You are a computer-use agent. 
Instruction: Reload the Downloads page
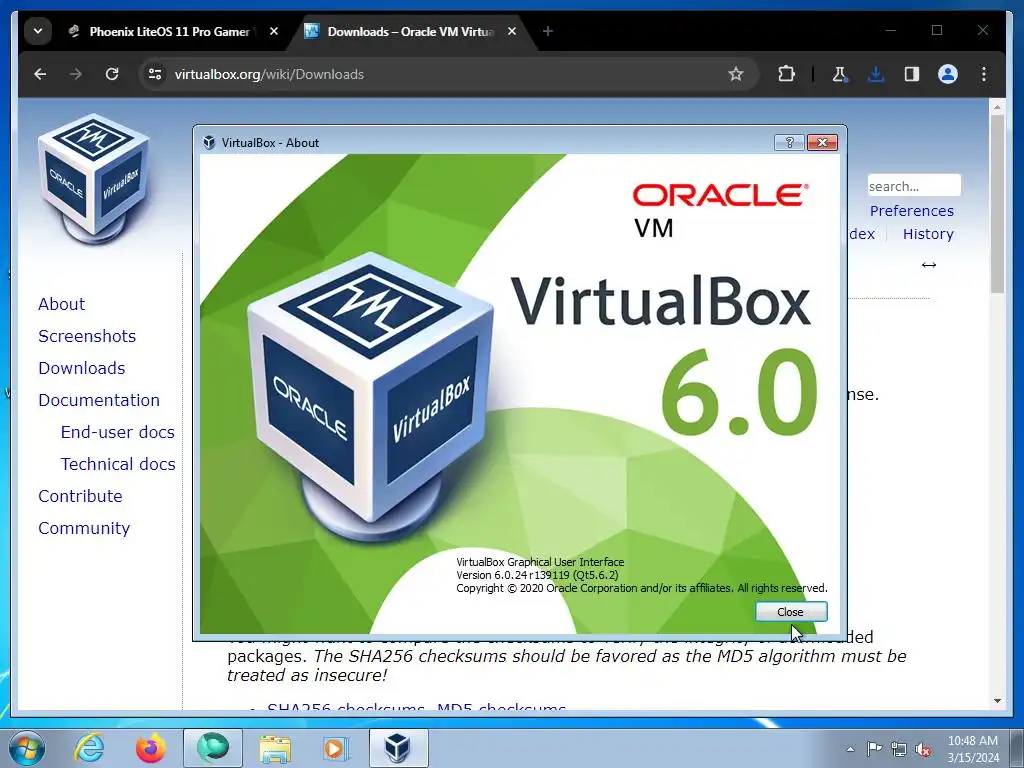(112, 74)
